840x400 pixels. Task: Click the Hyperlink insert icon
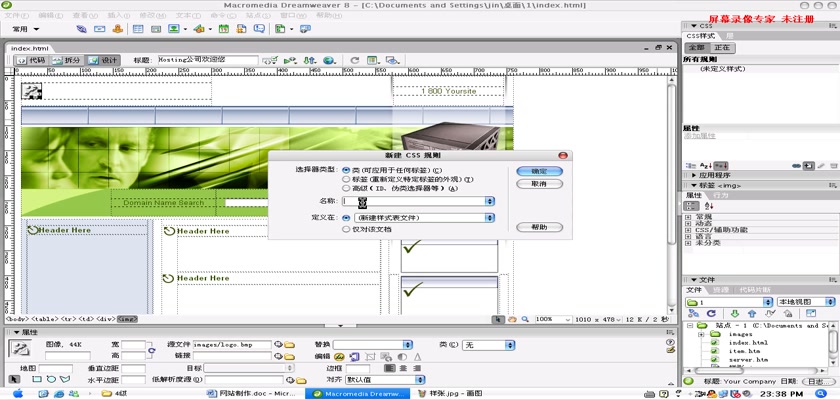click(x=81, y=29)
